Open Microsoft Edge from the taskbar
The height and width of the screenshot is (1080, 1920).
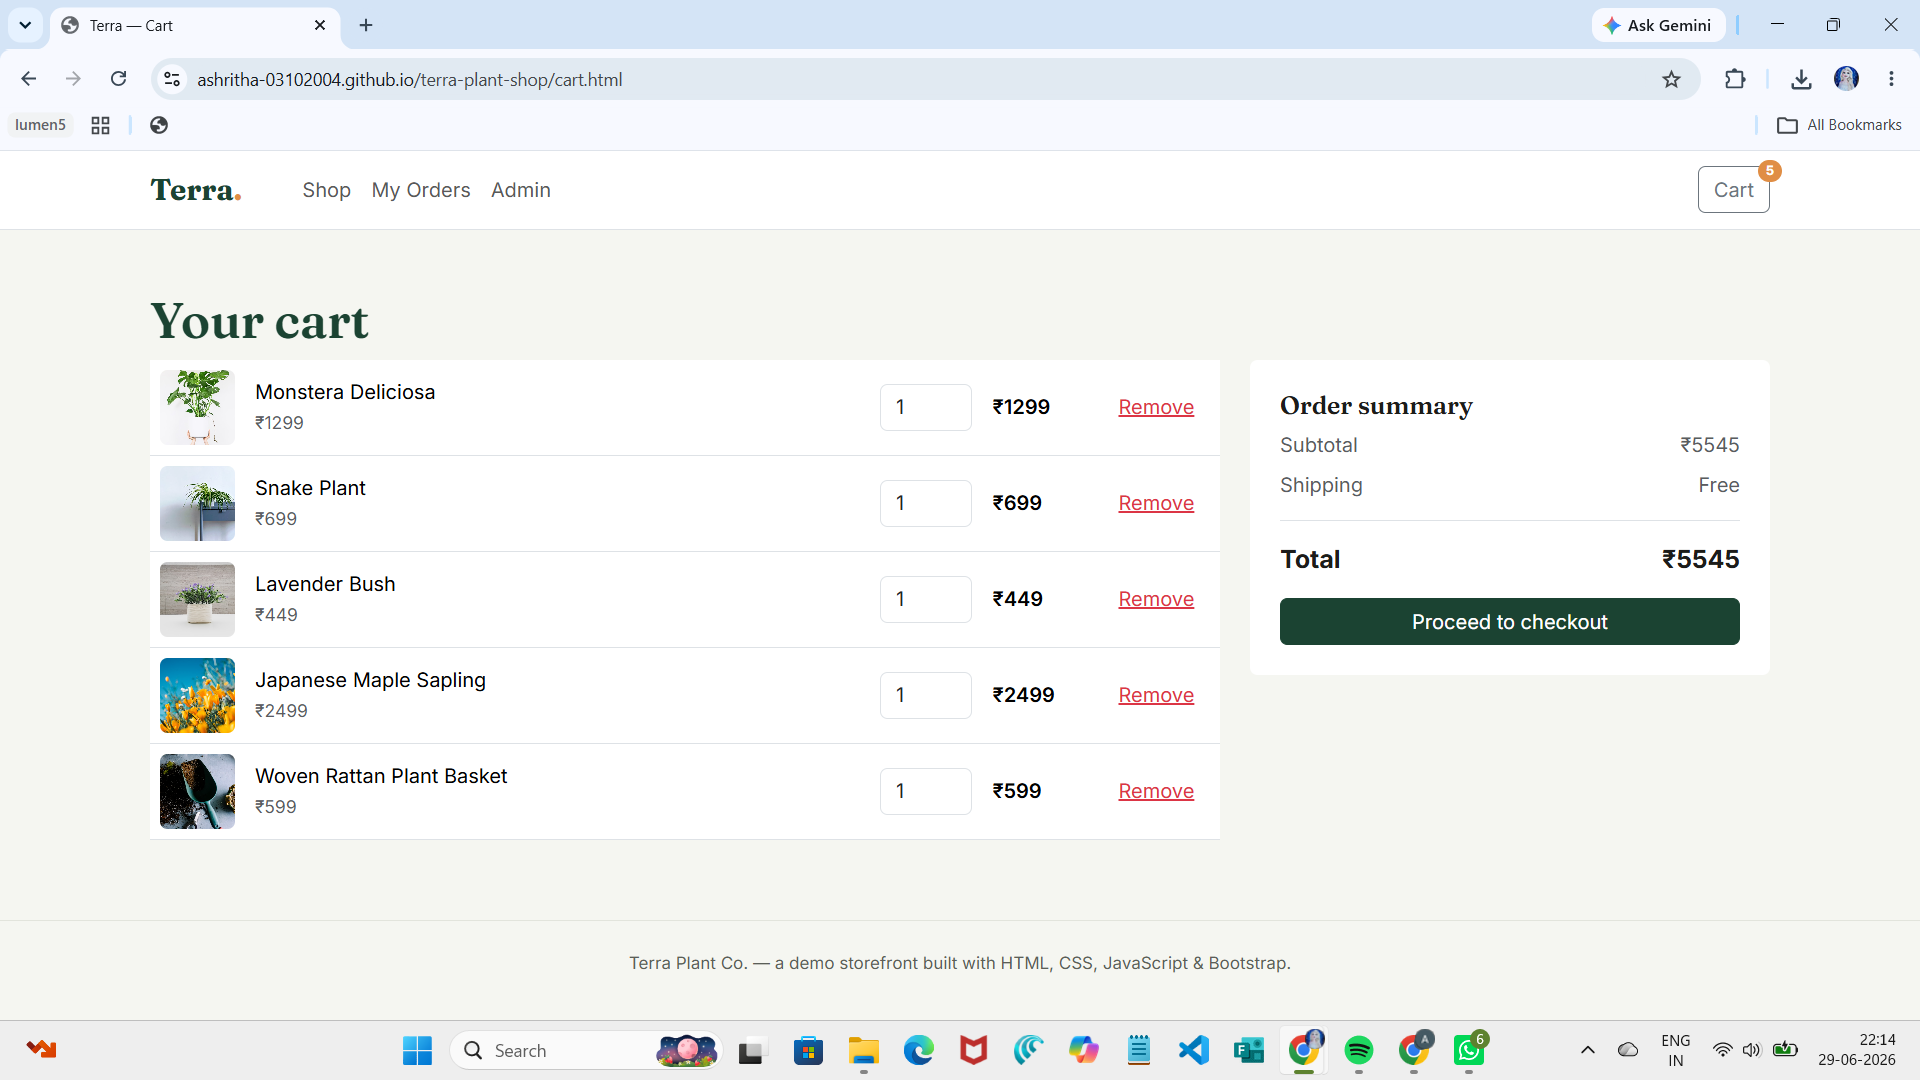pyautogui.click(x=918, y=1050)
